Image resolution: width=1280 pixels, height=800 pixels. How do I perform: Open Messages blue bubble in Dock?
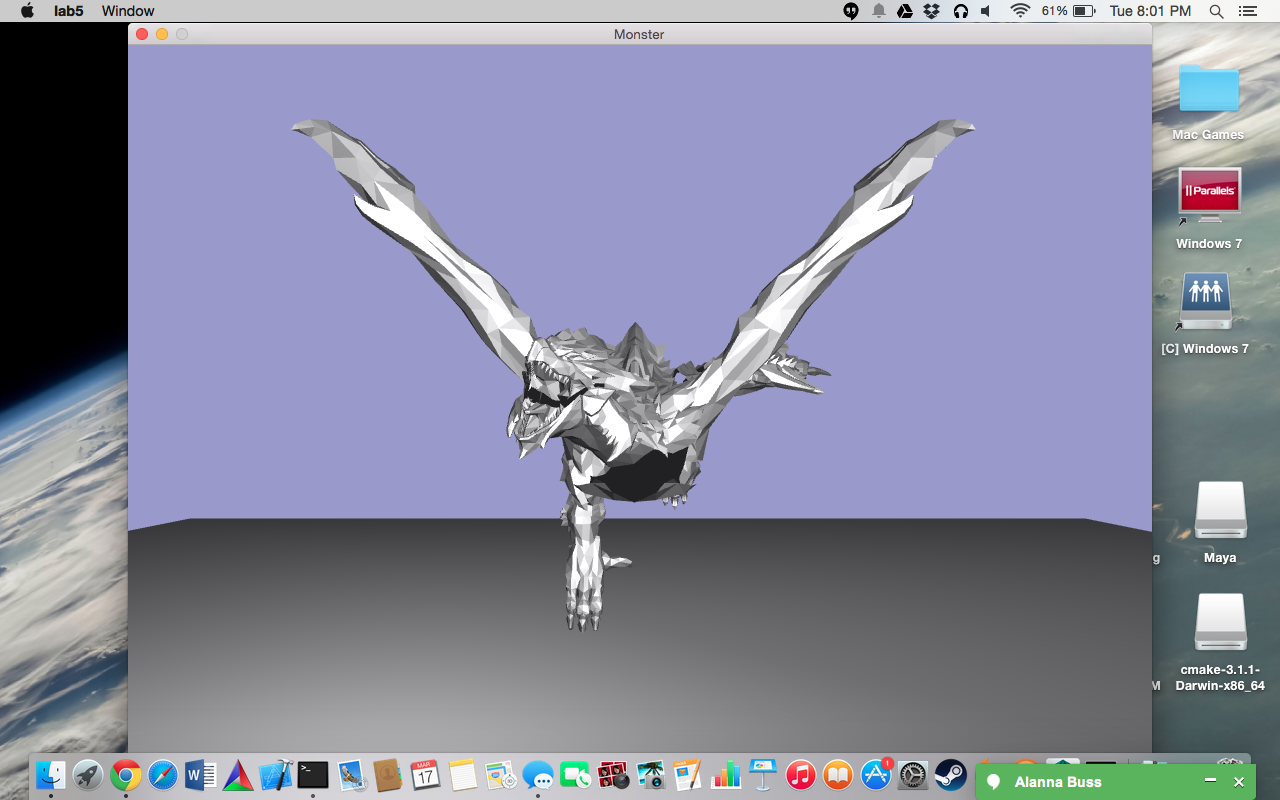[538, 775]
